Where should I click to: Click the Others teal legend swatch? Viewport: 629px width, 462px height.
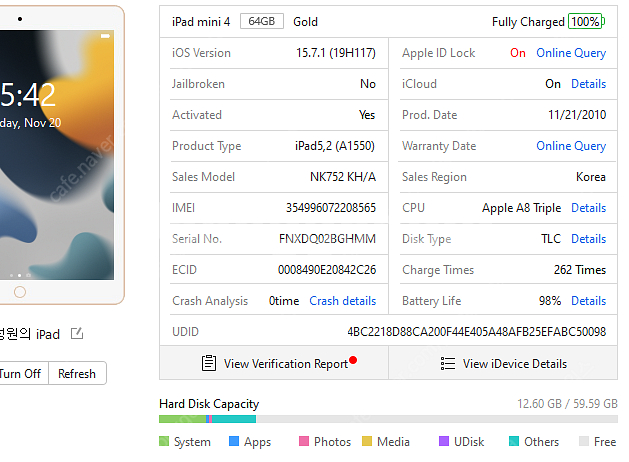coord(514,441)
